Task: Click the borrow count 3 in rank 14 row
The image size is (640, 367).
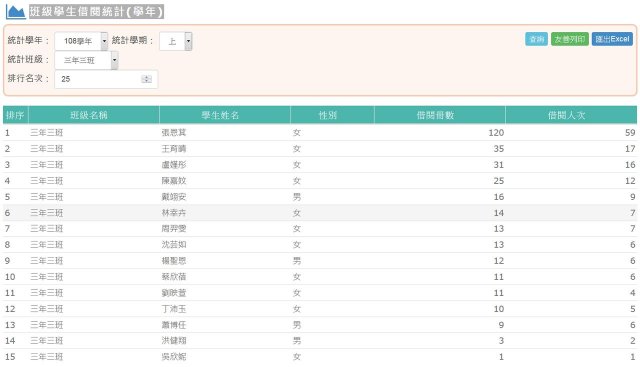Action: click(501, 341)
